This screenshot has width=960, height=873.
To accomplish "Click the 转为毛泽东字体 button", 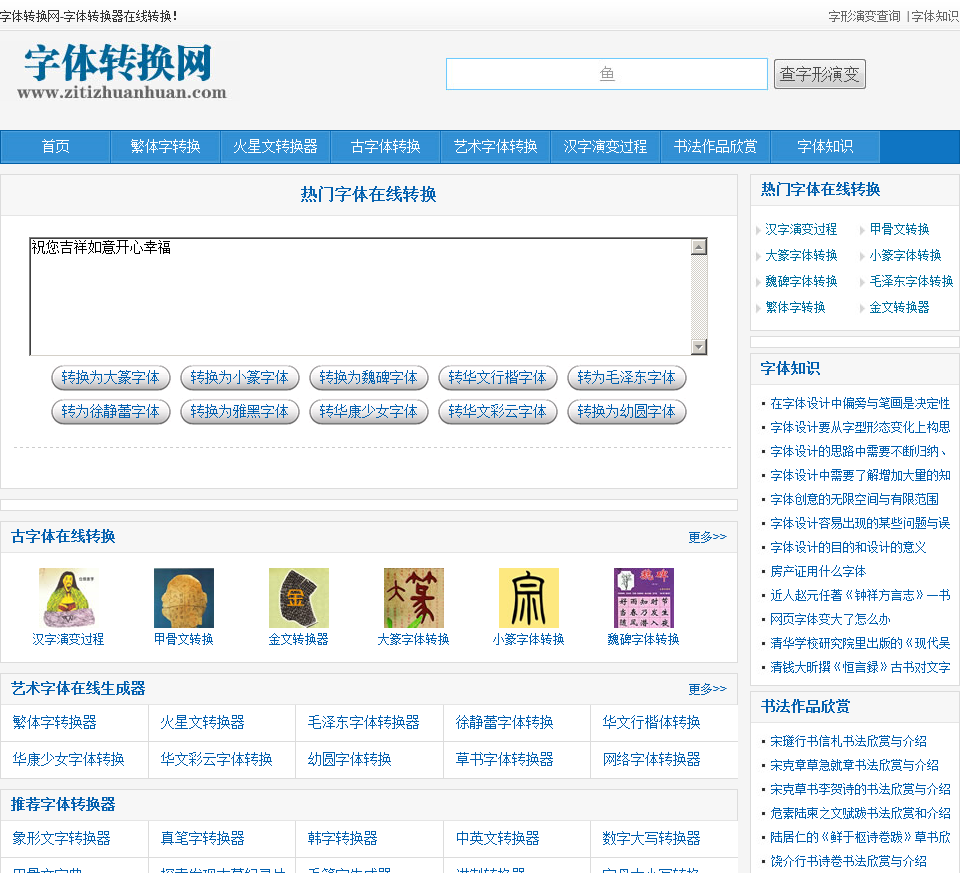I will 627,377.
